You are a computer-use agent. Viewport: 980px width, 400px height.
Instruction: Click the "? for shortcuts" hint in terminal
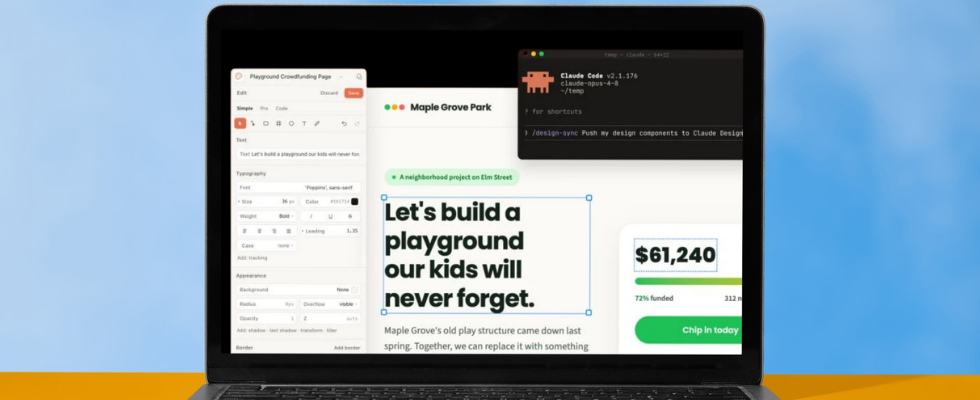click(553, 112)
